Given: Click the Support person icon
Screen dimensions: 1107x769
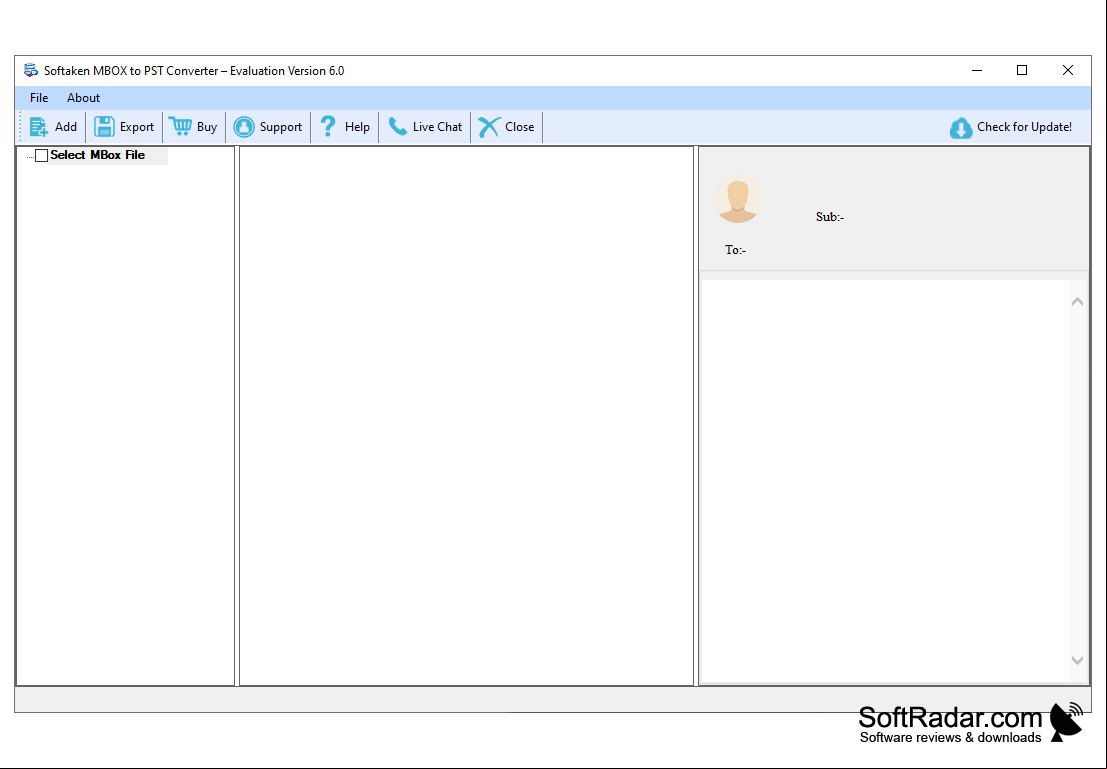Looking at the screenshot, I should click(x=244, y=127).
